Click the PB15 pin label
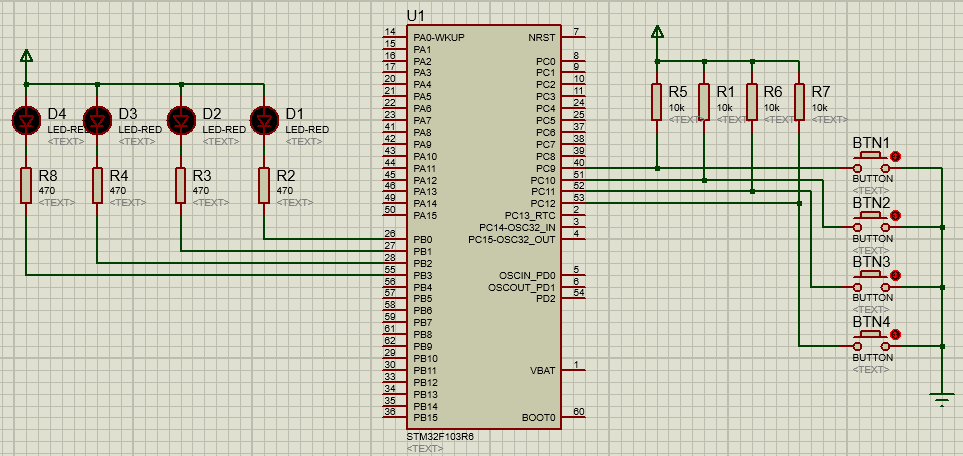This screenshot has width=963, height=456. click(425, 419)
